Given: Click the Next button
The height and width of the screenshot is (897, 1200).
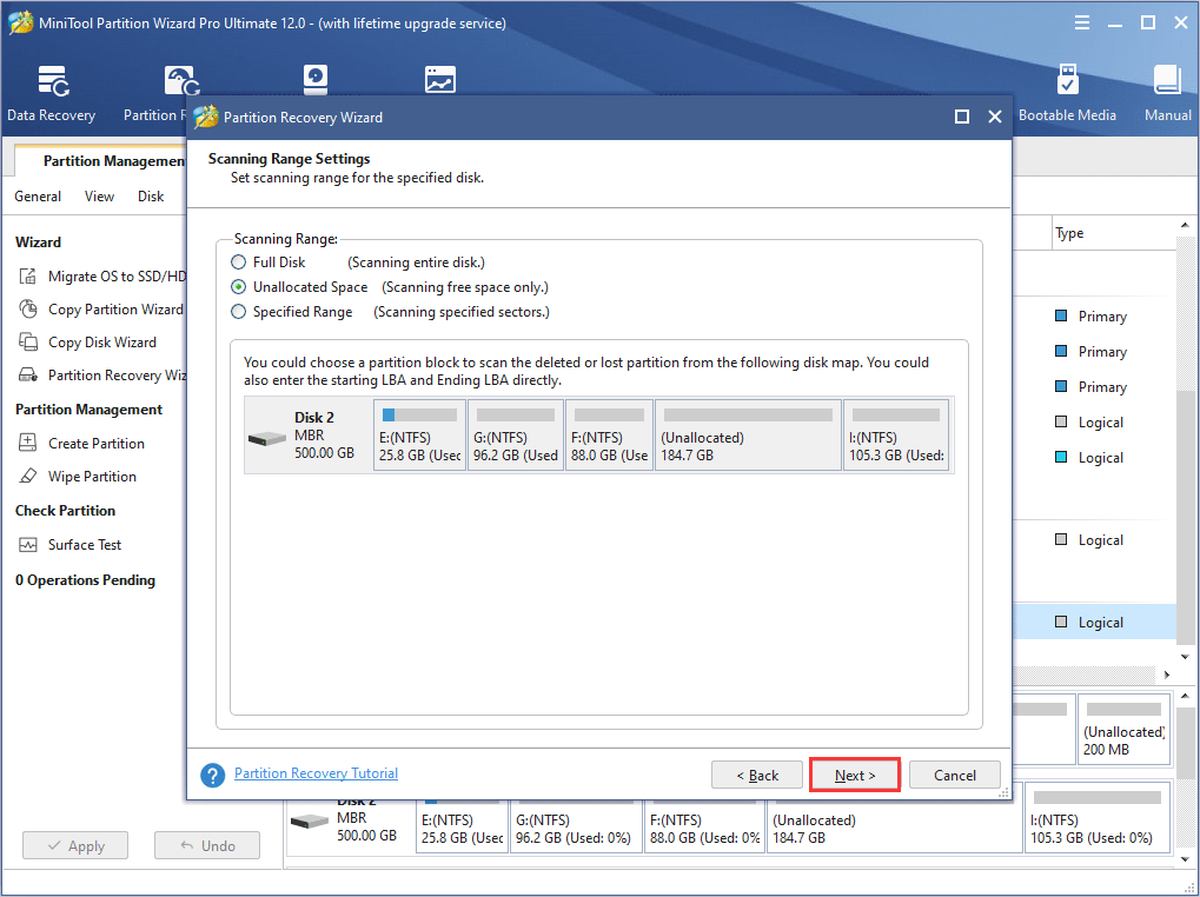Looking at the screenshot, I should (855, 775).
